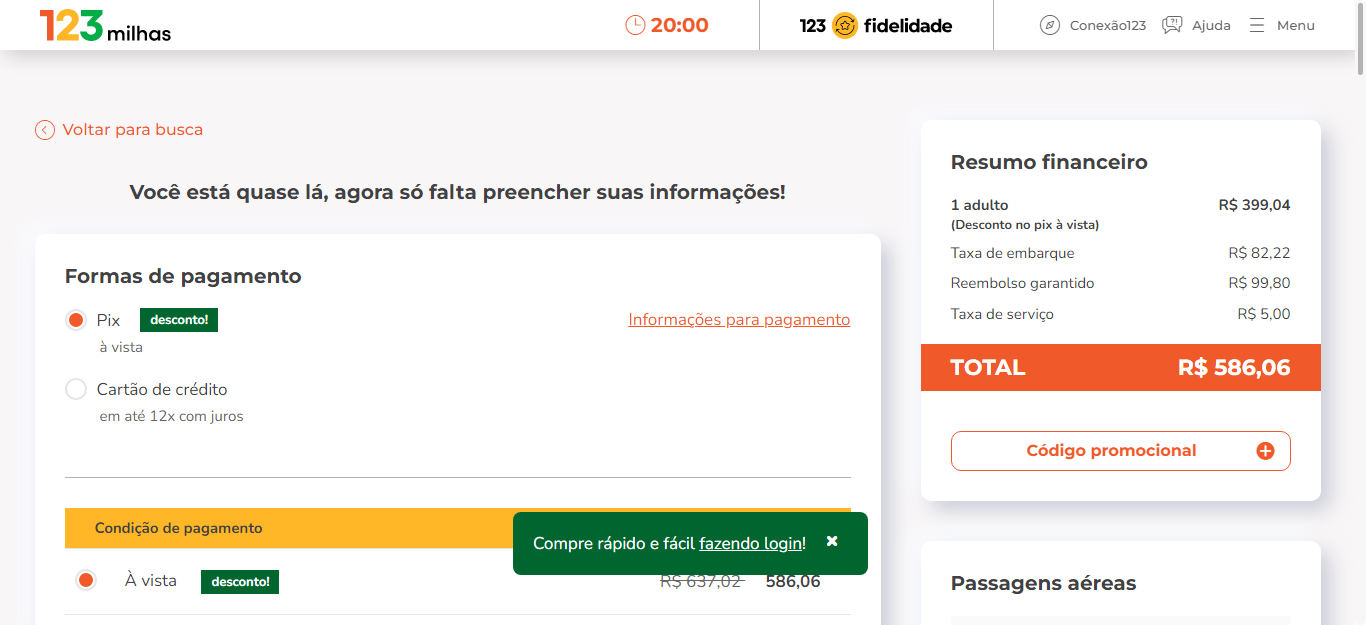Image resolution: width=1366 pixels, height=625 pixels.
Task: Open the Código promocional field
Action: pos(1120,451)
